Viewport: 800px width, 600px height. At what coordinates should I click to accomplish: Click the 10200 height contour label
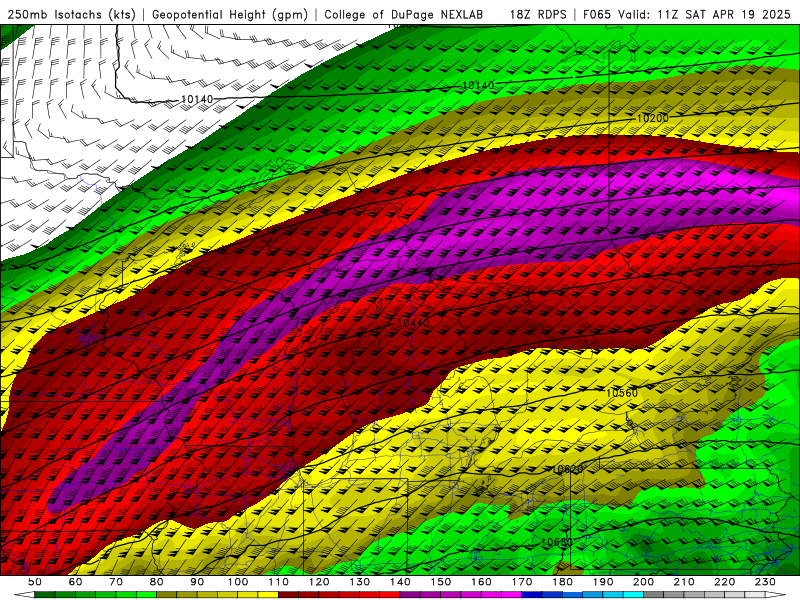(653, 118)
